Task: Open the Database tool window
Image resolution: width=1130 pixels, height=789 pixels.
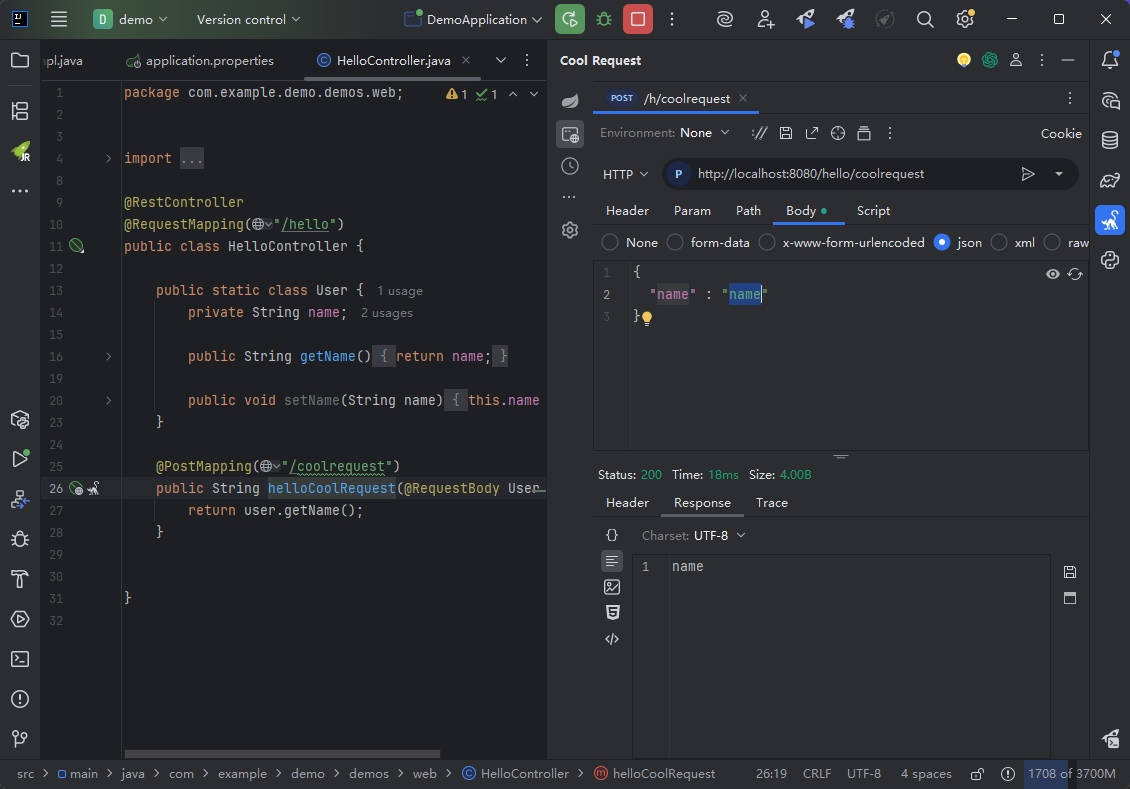Action: pyautogui.click(x=1109, y=140)
